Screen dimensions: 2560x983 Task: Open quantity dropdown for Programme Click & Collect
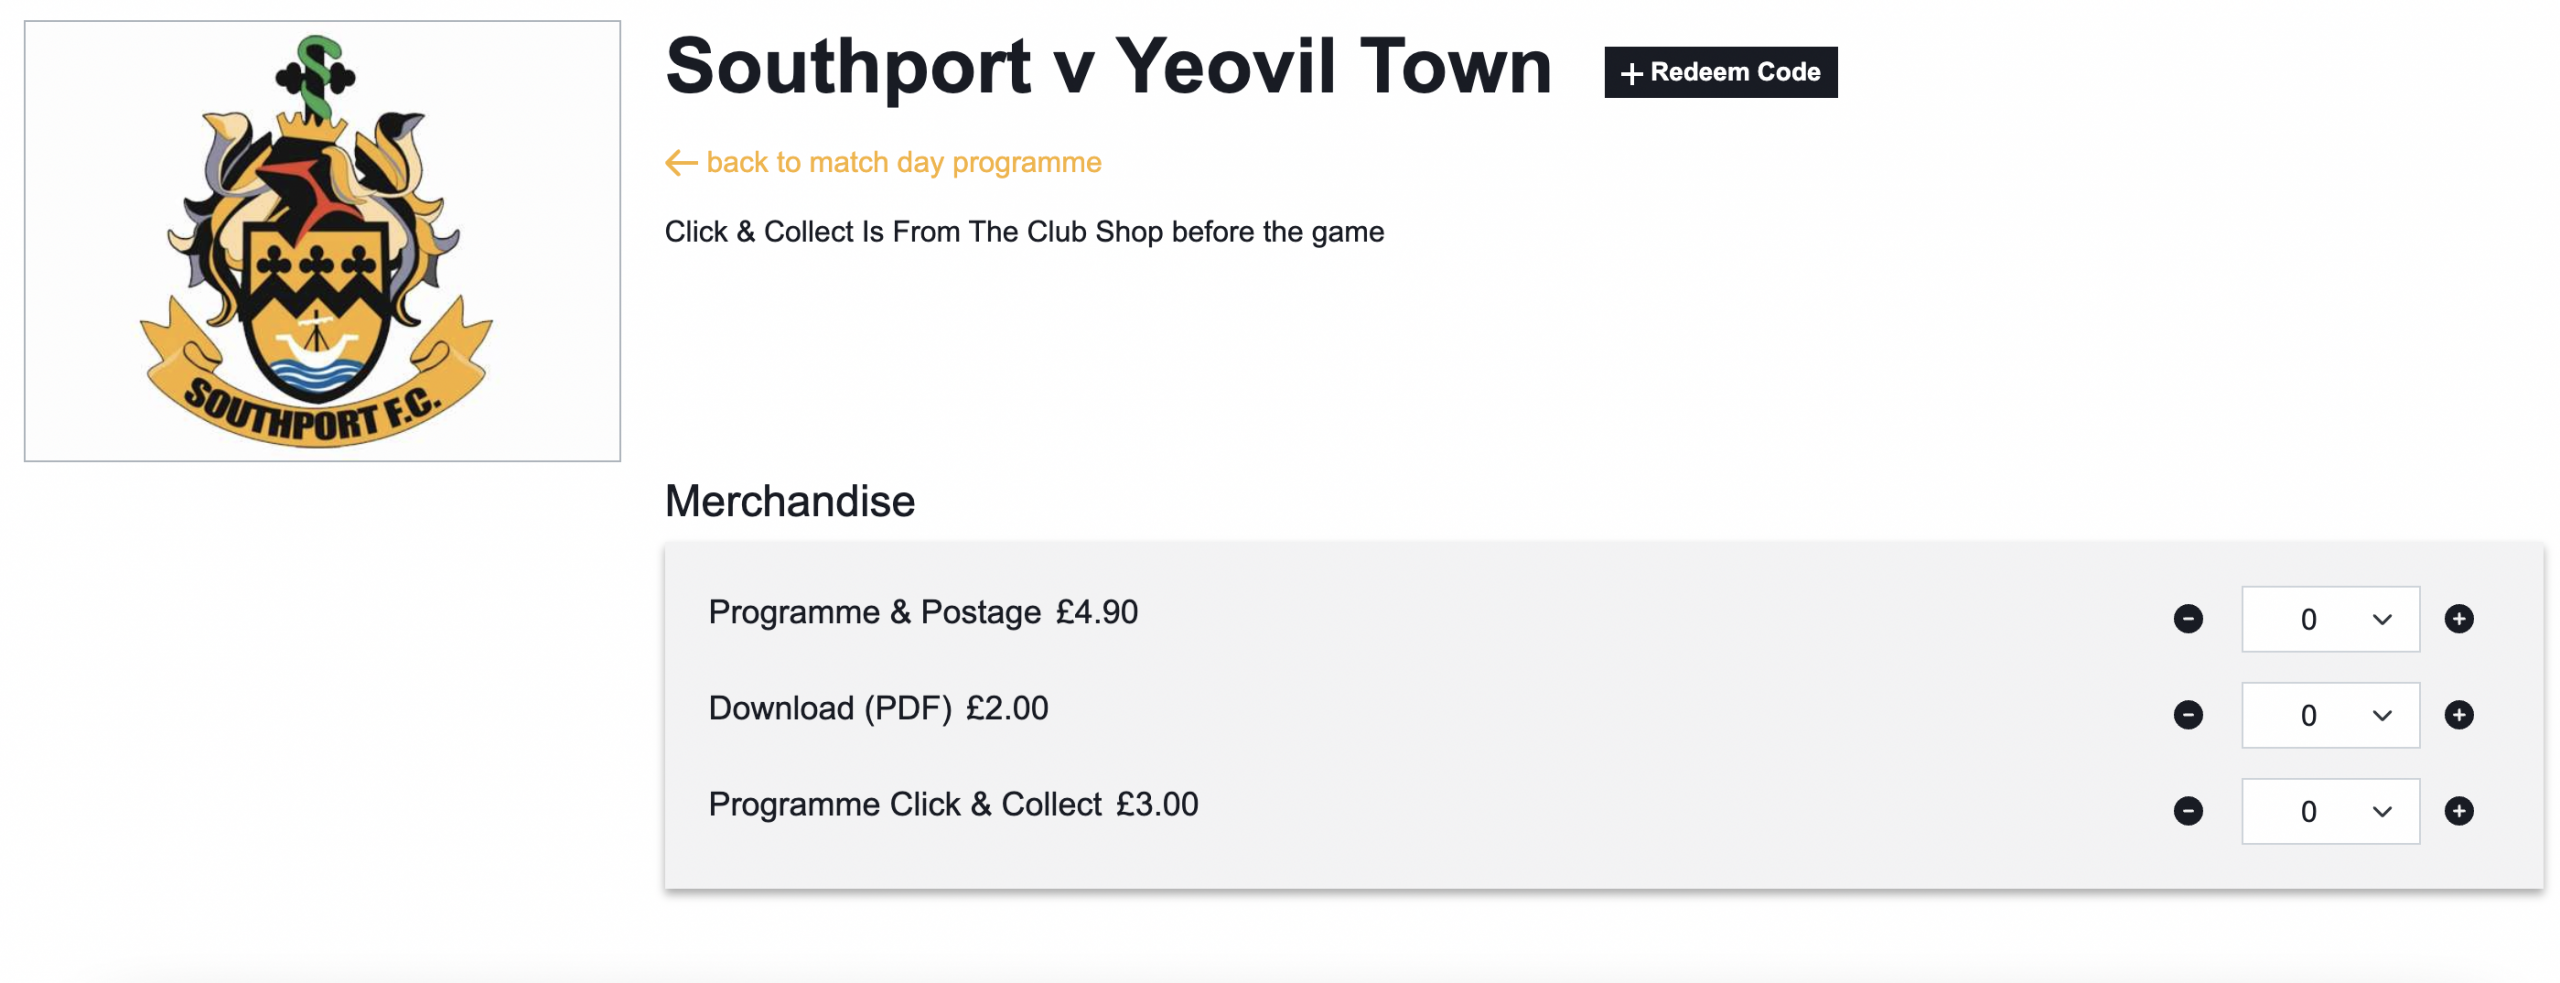point(2329,811)
